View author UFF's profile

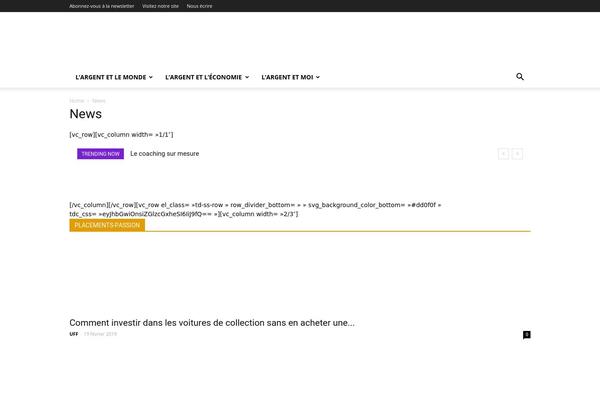point(74,334)
